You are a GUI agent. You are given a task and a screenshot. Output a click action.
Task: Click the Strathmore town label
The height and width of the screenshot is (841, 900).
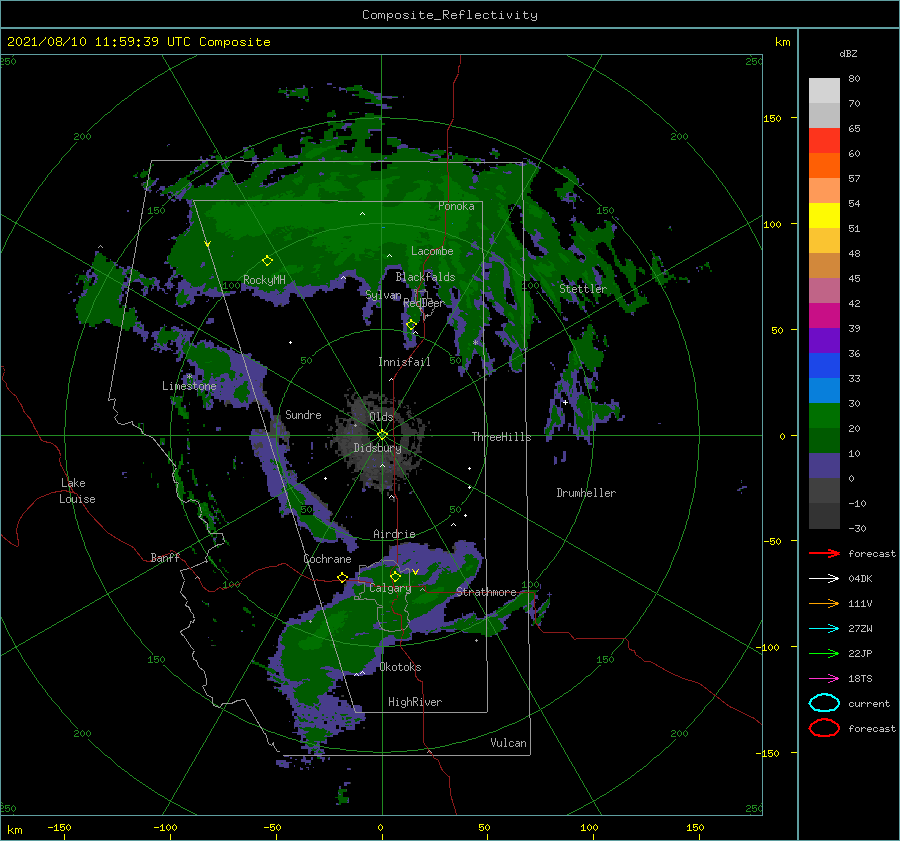point(486,592)
